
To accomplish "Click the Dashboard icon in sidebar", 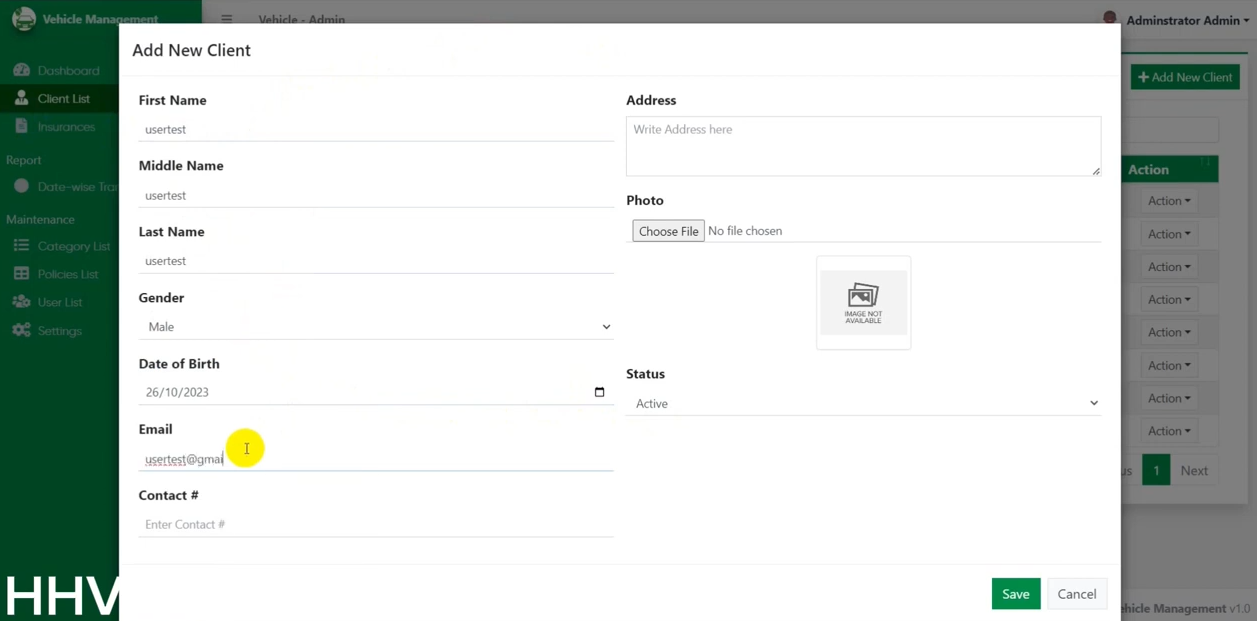I will click(x=21, y=71).
